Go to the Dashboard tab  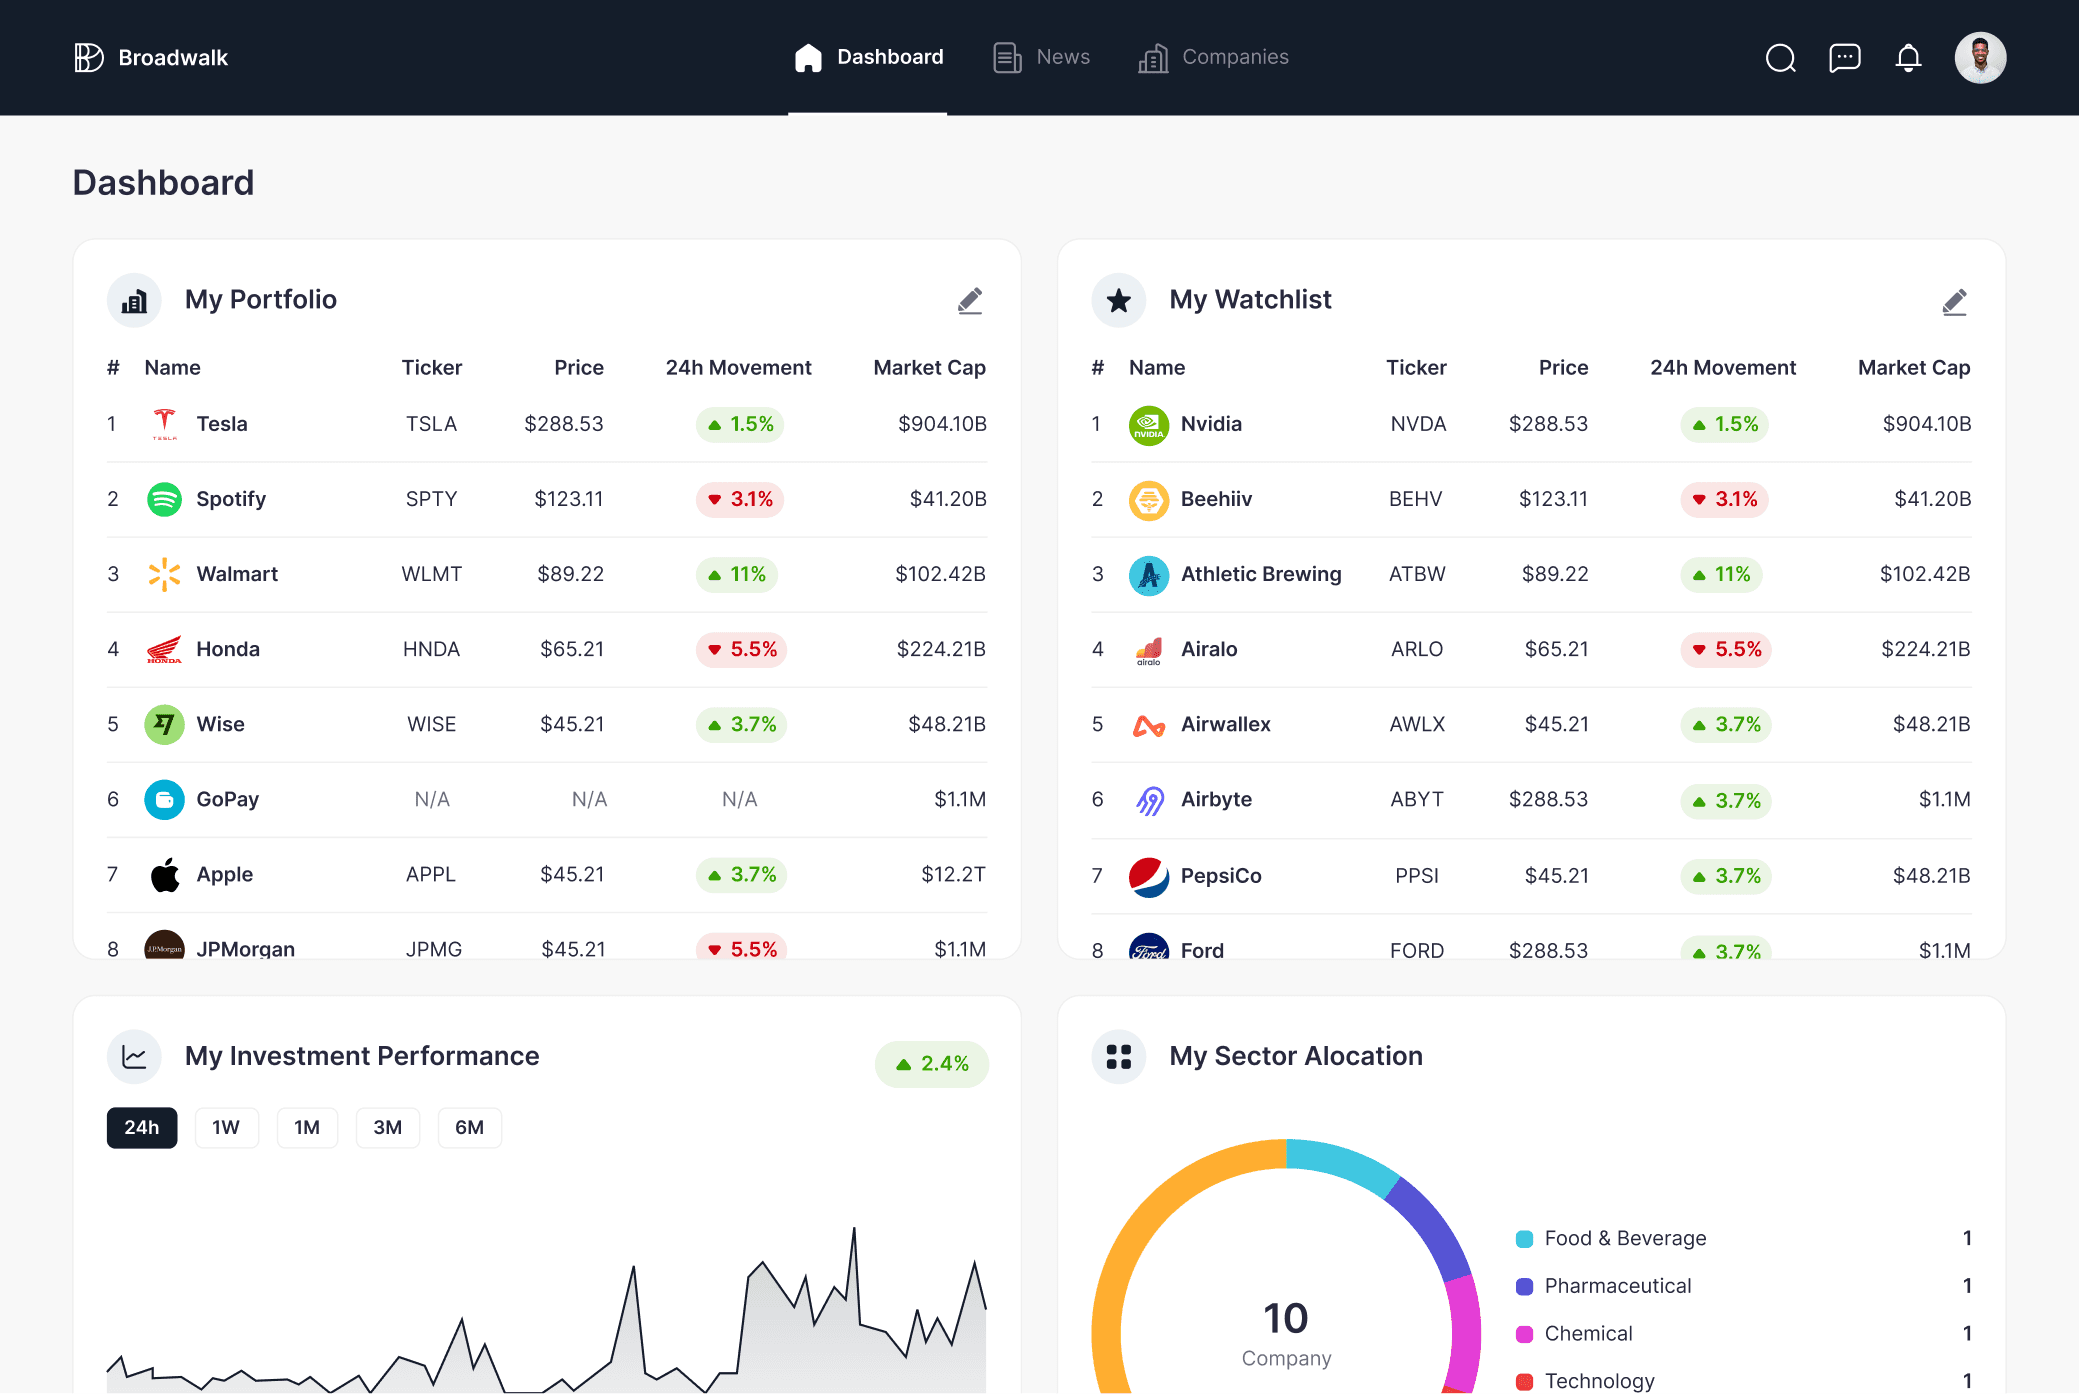pyautogui.click(x=868, y=58)
